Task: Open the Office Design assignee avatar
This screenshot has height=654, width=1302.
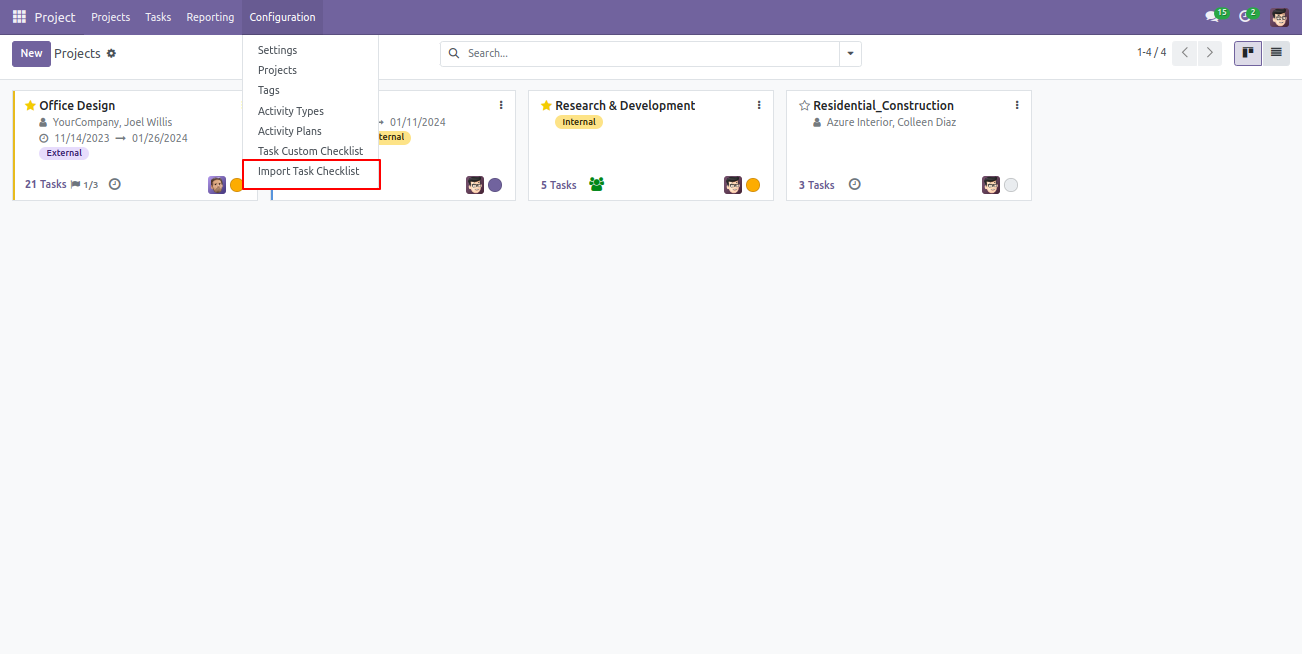Action: click(217, 185)
